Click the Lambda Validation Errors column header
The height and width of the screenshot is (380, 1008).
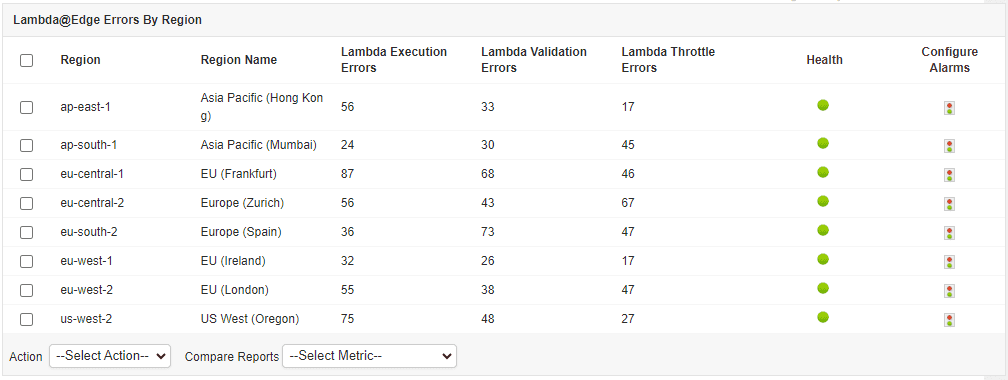pos(534,60)
